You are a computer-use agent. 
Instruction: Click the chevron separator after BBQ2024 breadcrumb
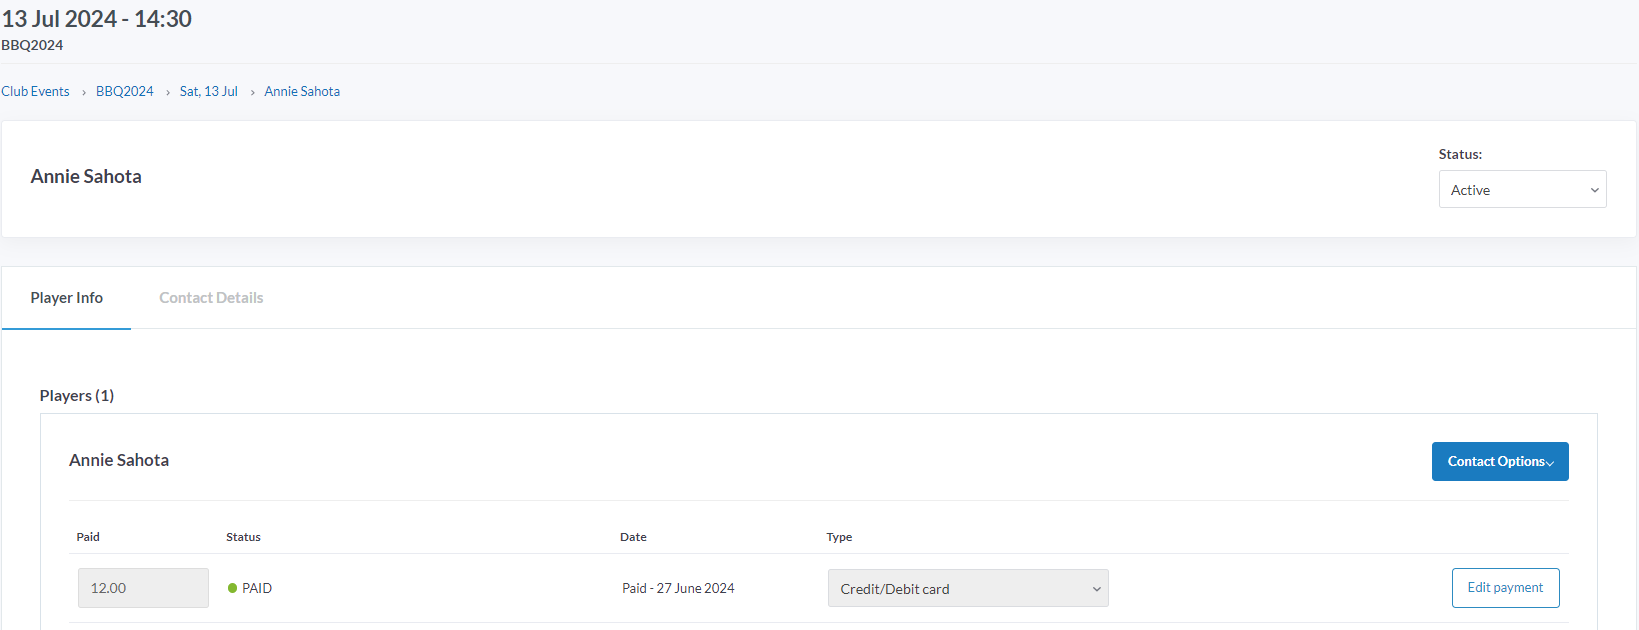point(167,92)
